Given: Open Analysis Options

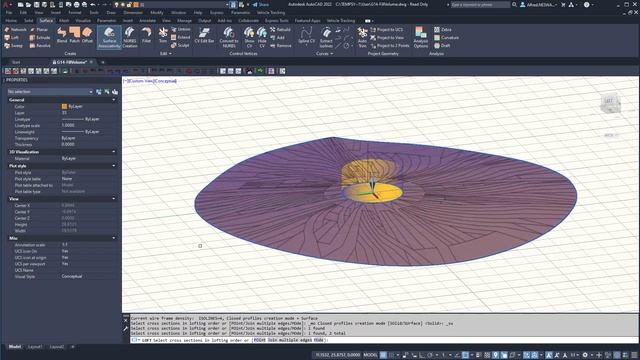Looking at the screenshot, I should (x=420, y=38).
